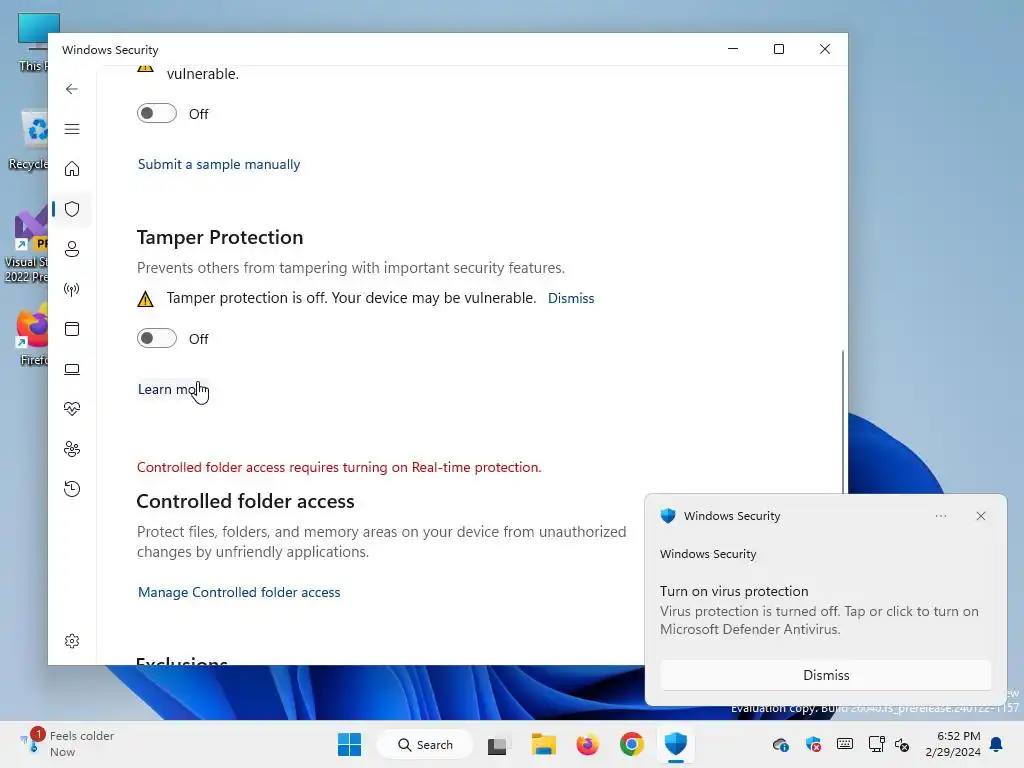Click red Controlled folder access requirement message
Screen dimensions: 1024x768
(x=339, y=467)
